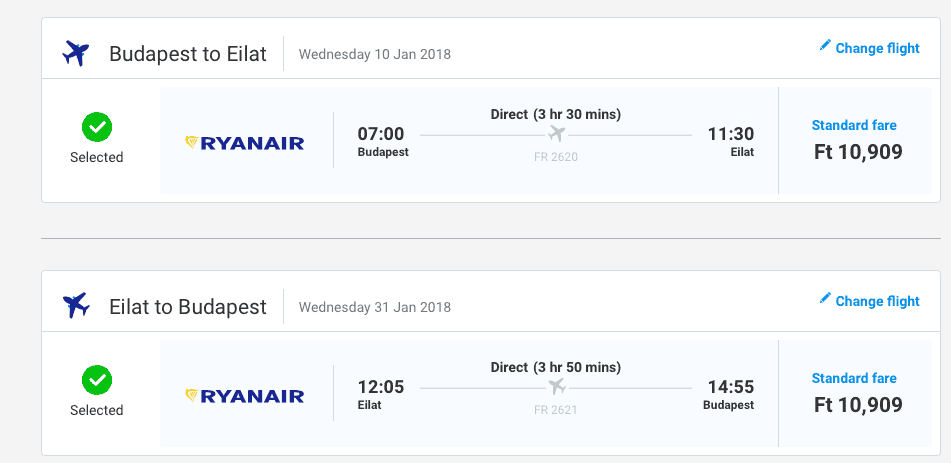
Task: Click the Wednesday 10 Jan 2018 date
Action: (375, 55)
